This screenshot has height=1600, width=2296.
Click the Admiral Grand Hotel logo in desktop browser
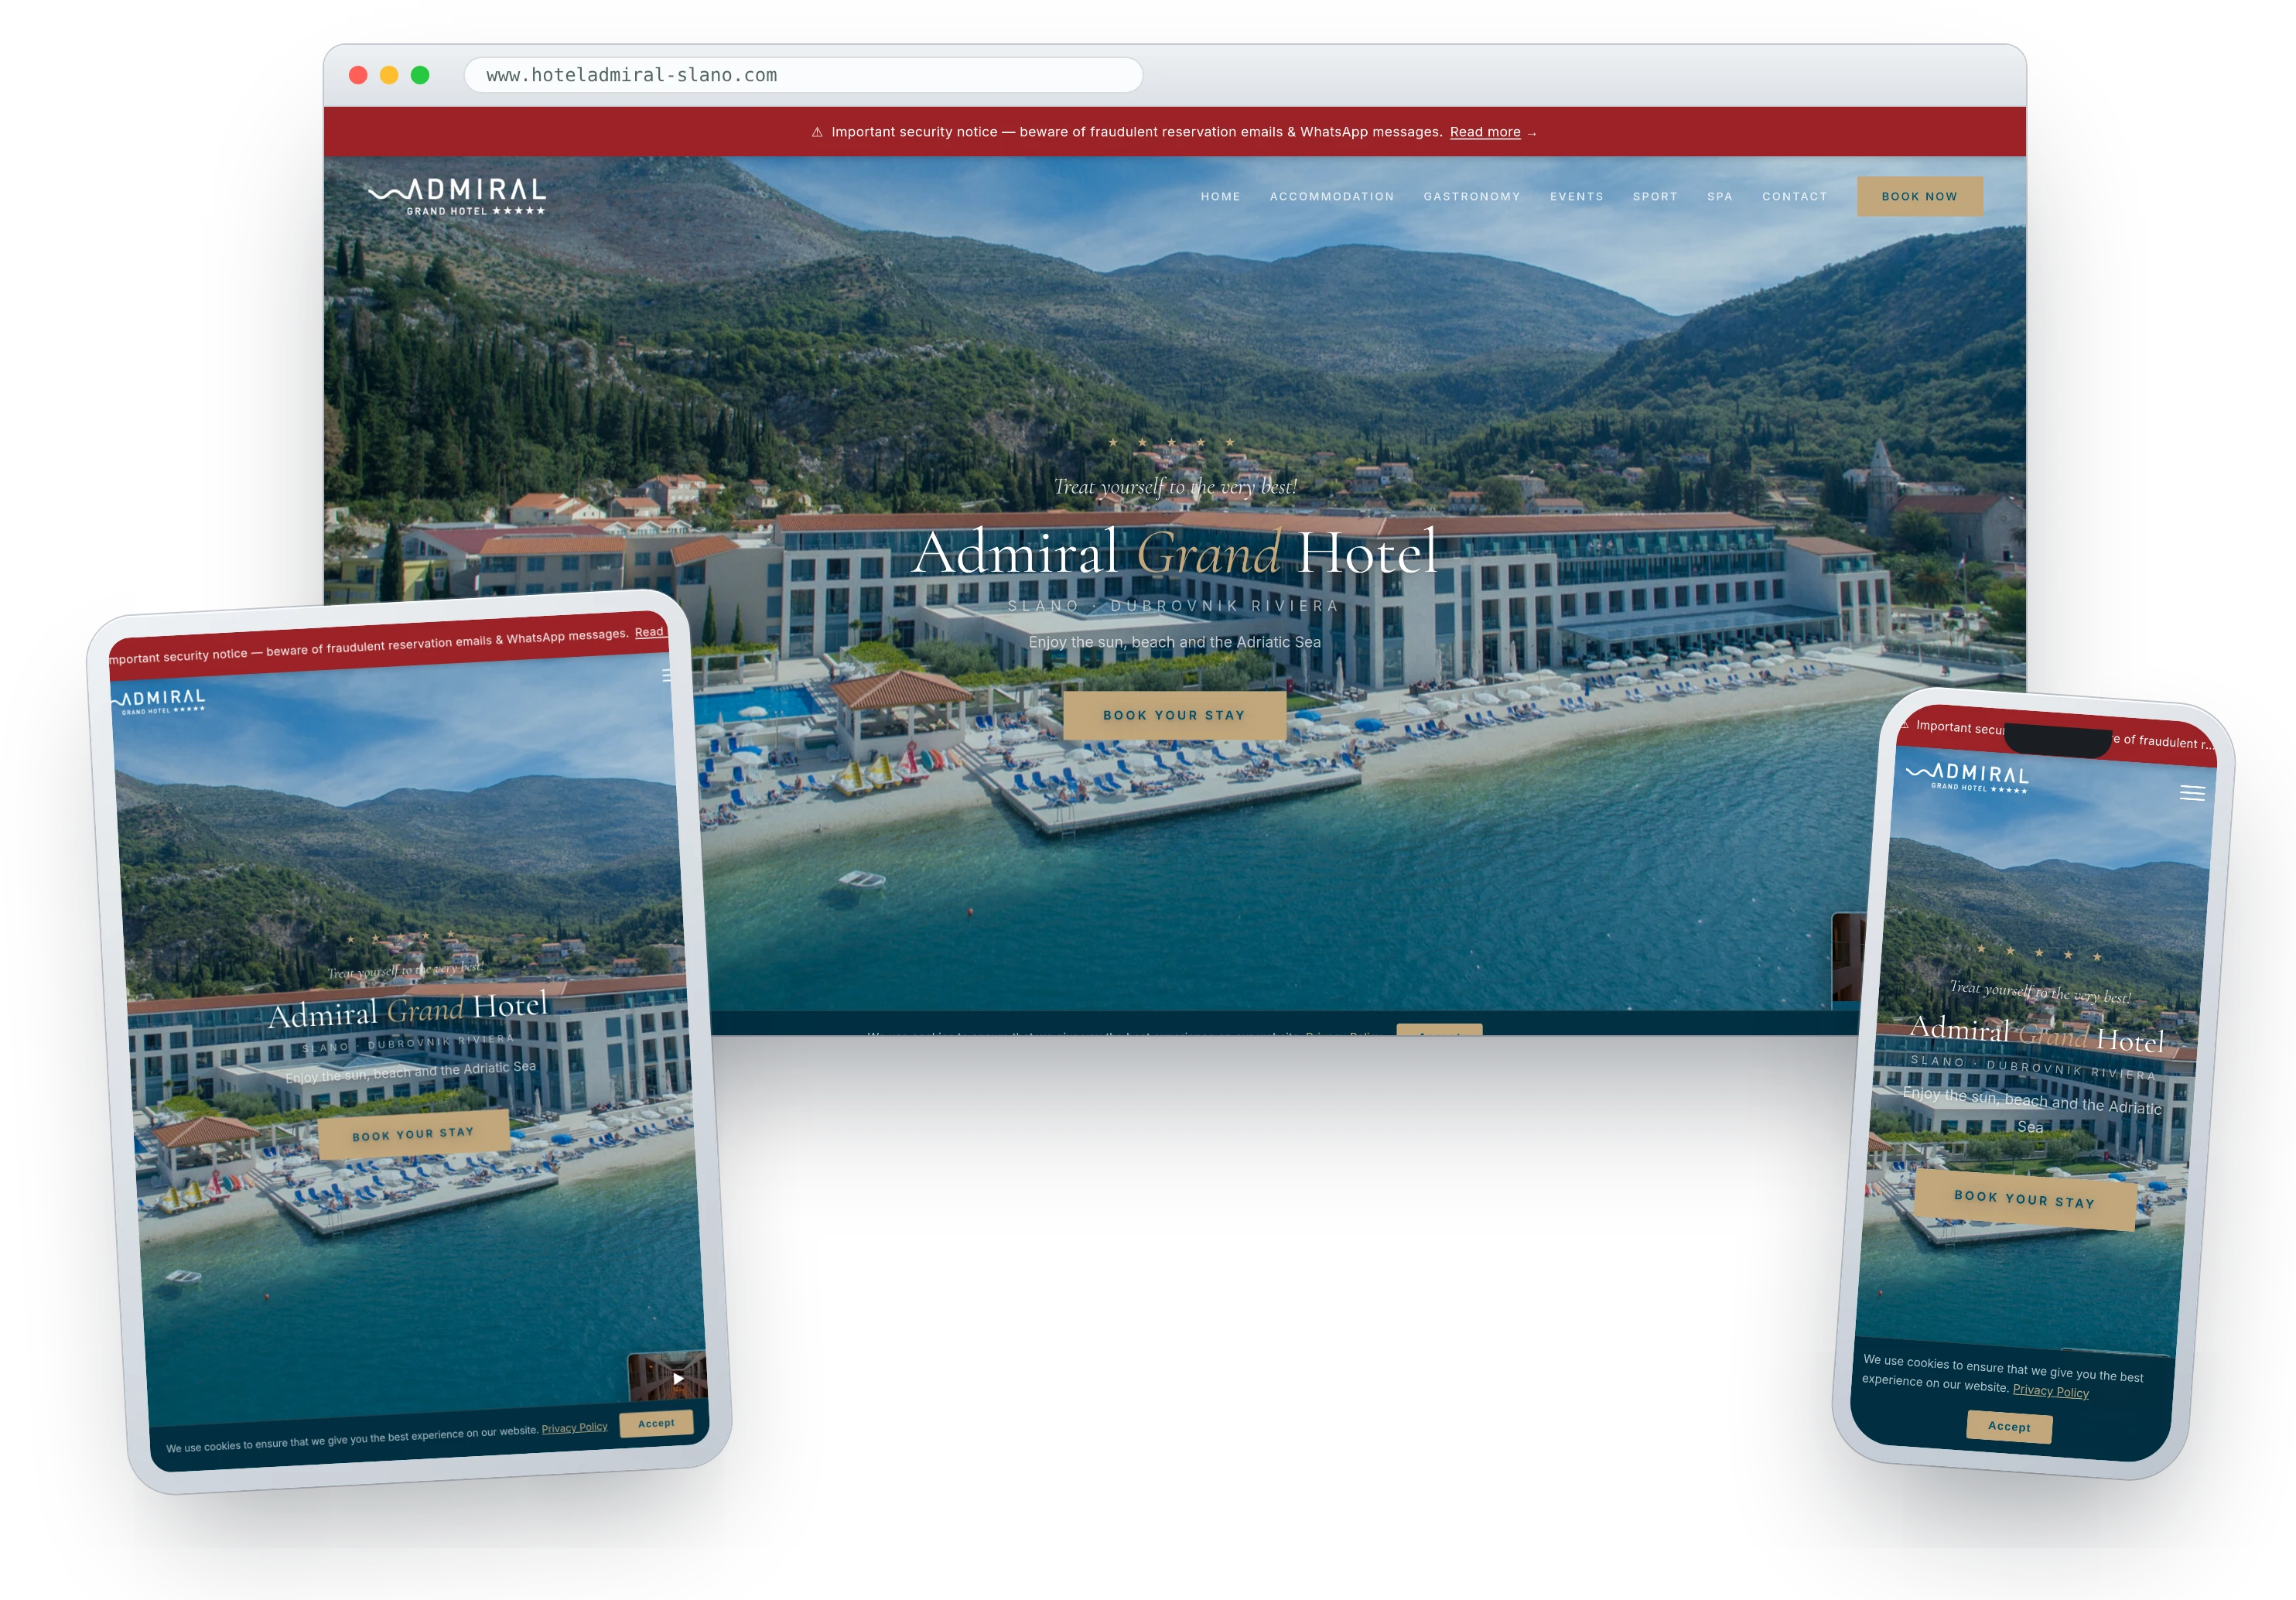(x=457, y=196)
